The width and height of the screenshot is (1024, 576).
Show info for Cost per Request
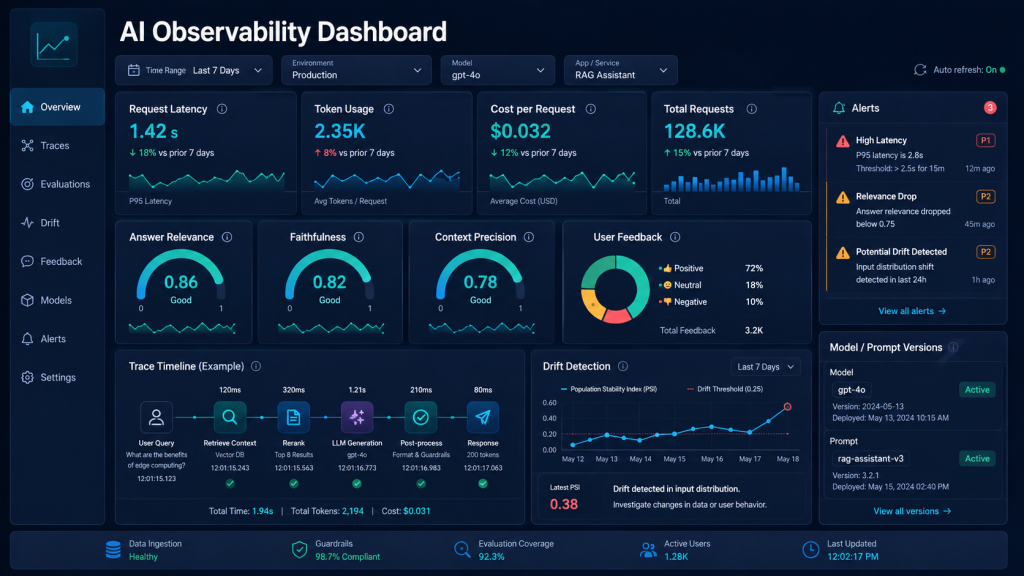[590, 109]
